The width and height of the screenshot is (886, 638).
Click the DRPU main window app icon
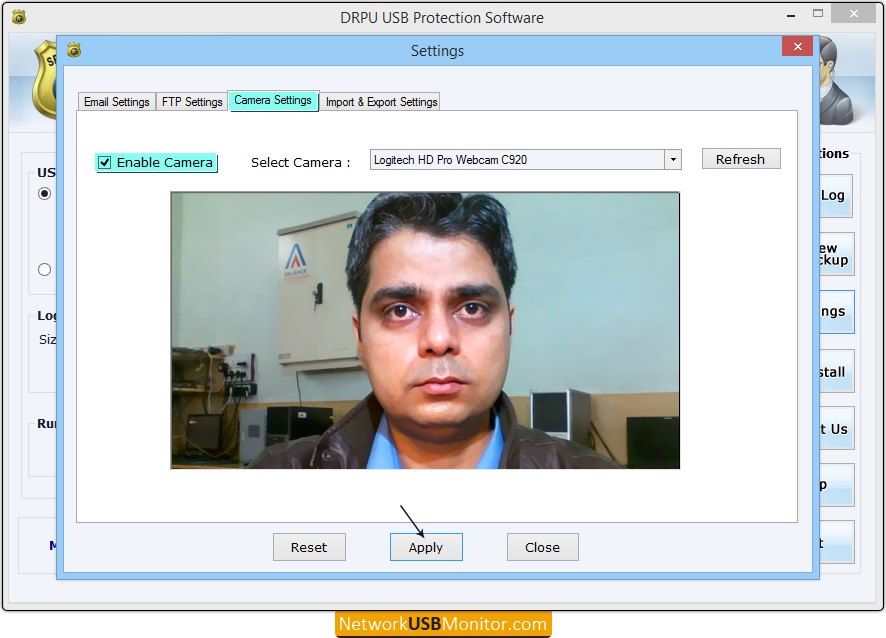coord(19,18)
